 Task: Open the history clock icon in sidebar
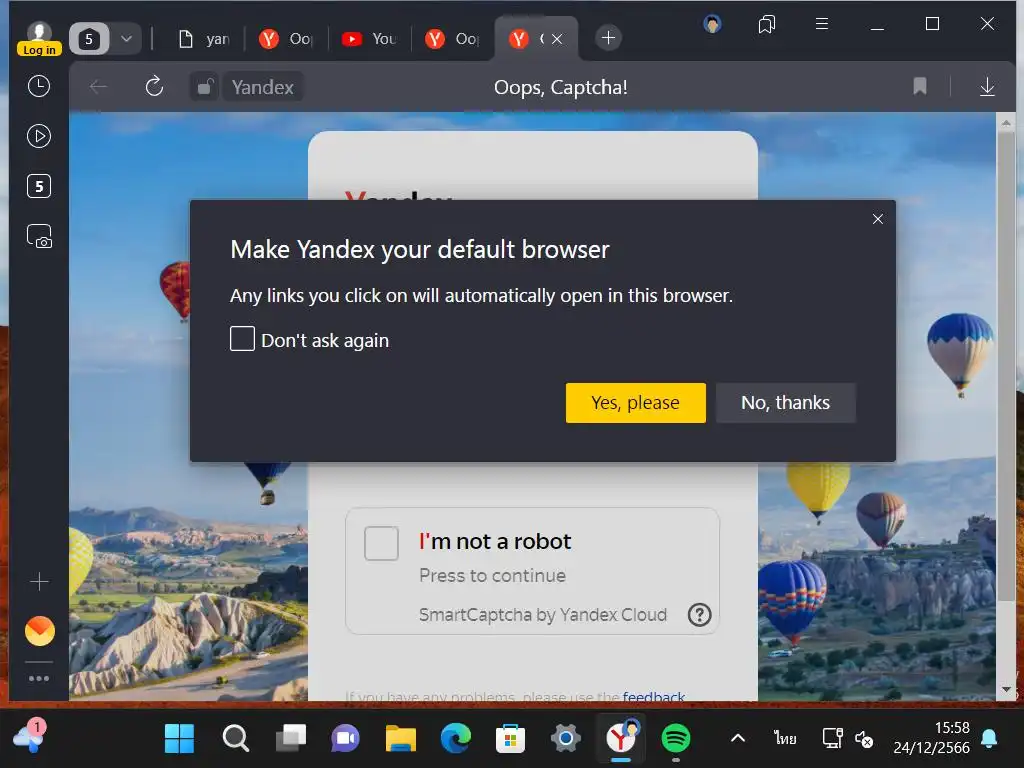(39, 86)
